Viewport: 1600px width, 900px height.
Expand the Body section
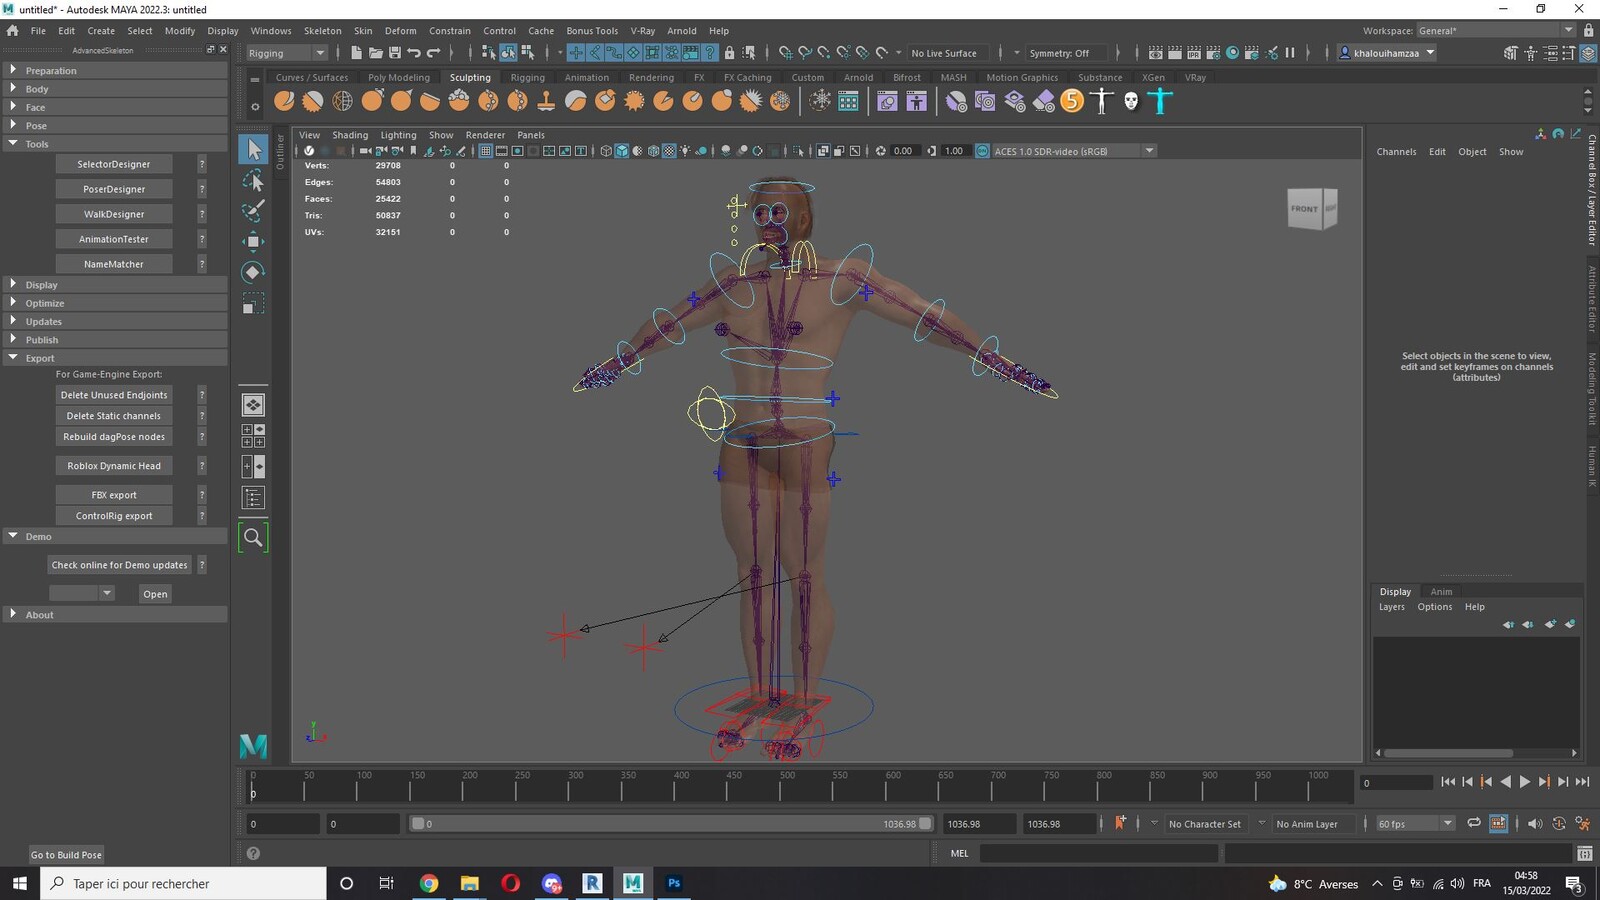click(115, 89)
